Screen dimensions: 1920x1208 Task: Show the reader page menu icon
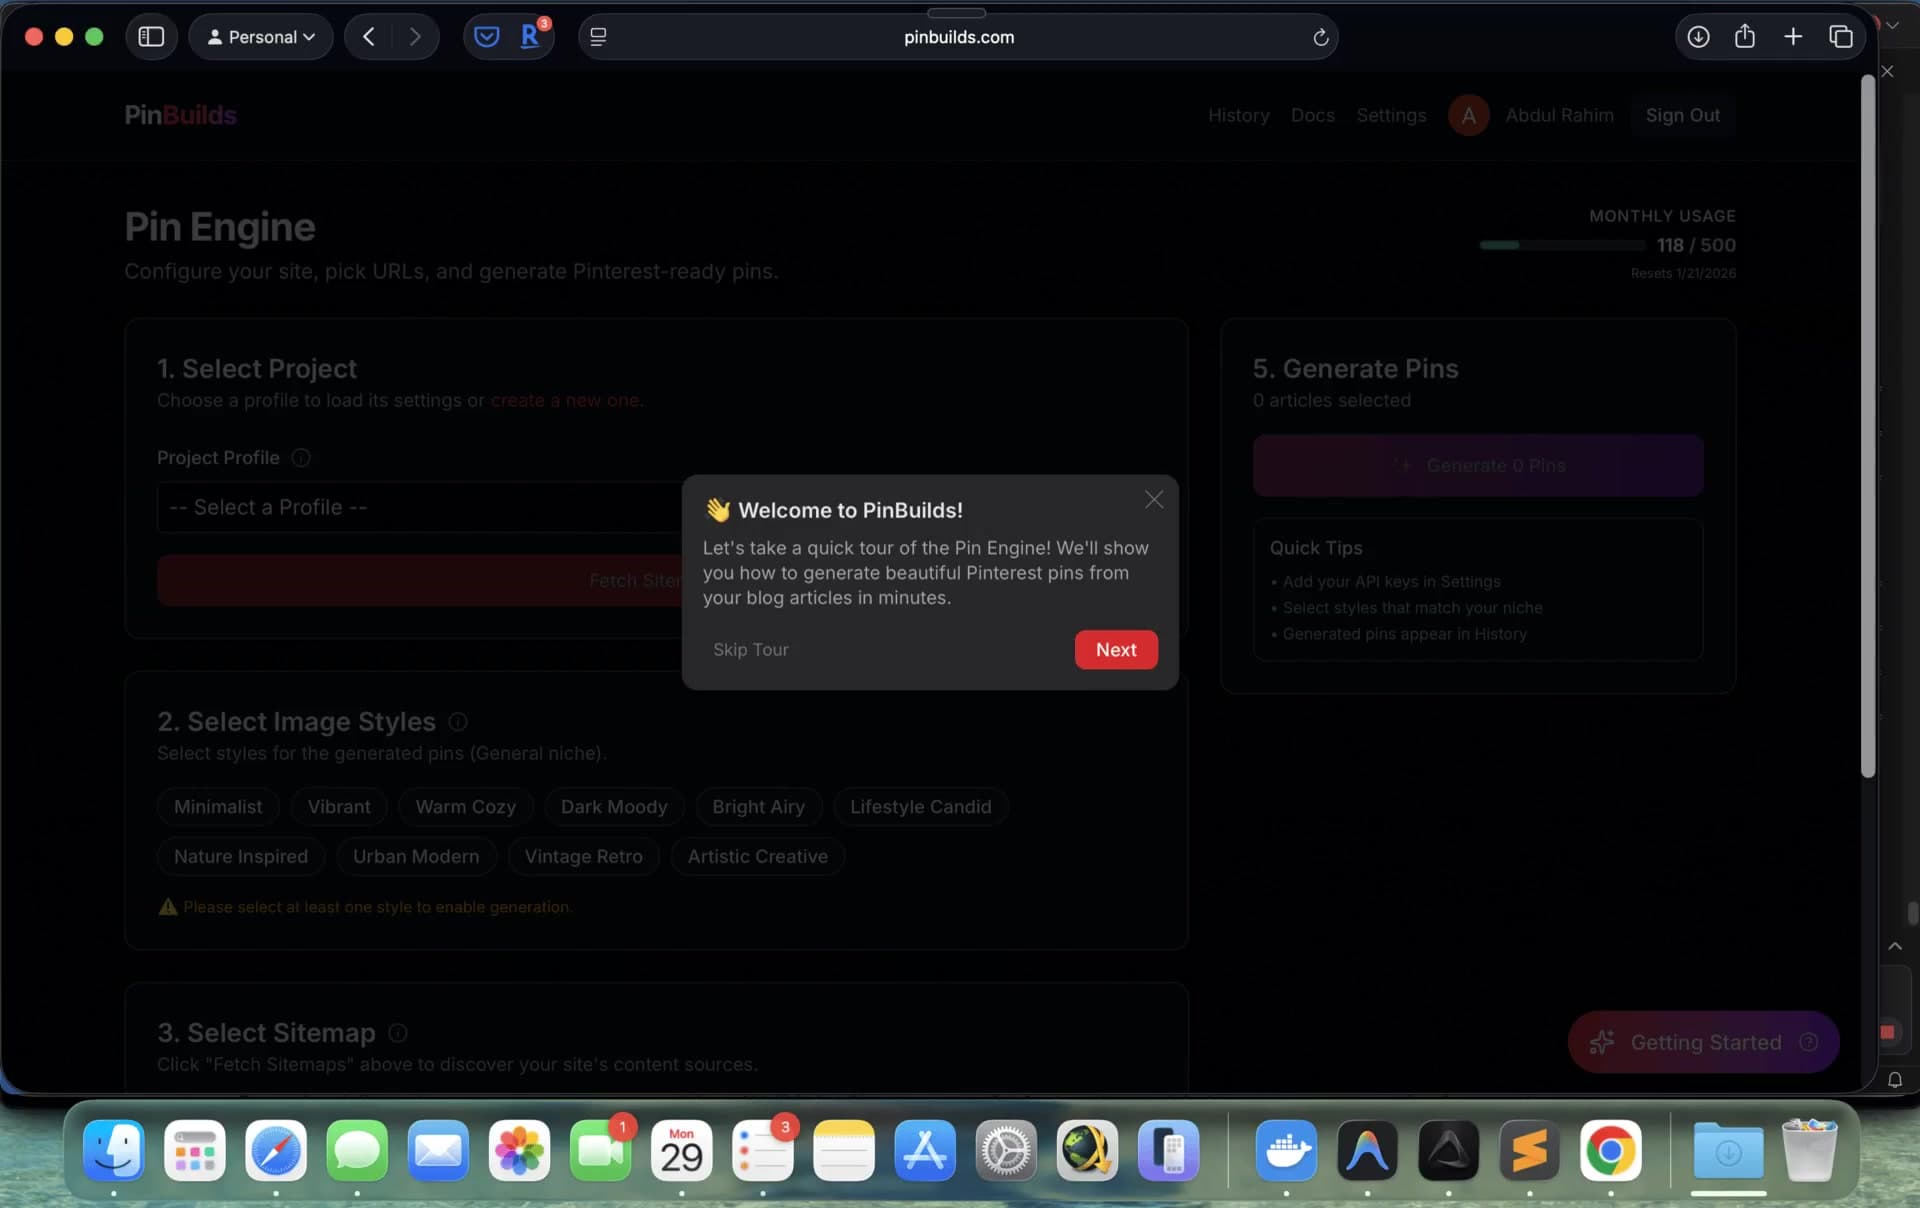point(598,37)
